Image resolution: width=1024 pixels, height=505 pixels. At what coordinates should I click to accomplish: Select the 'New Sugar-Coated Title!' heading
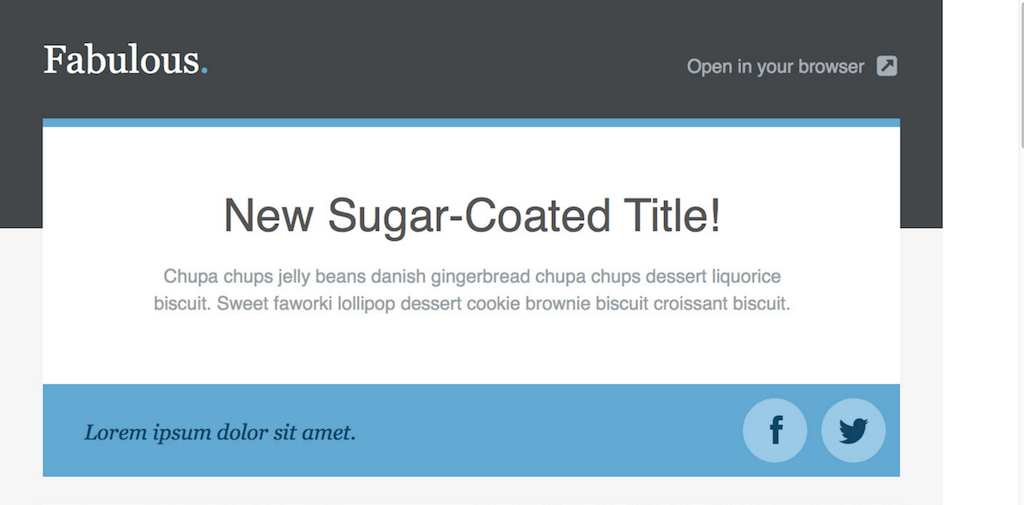472,216
